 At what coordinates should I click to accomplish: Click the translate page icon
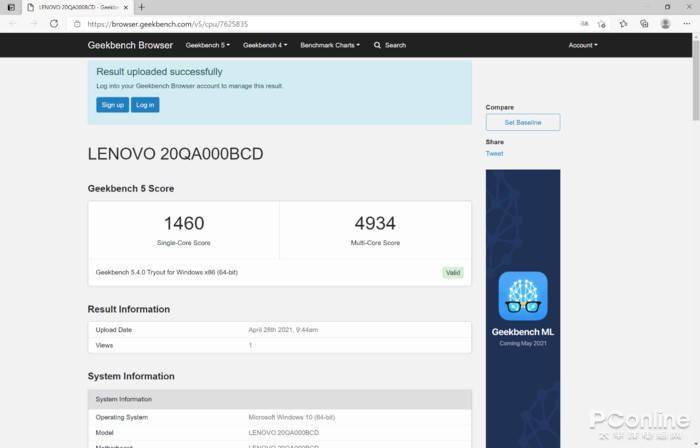[x=584, y=24]
